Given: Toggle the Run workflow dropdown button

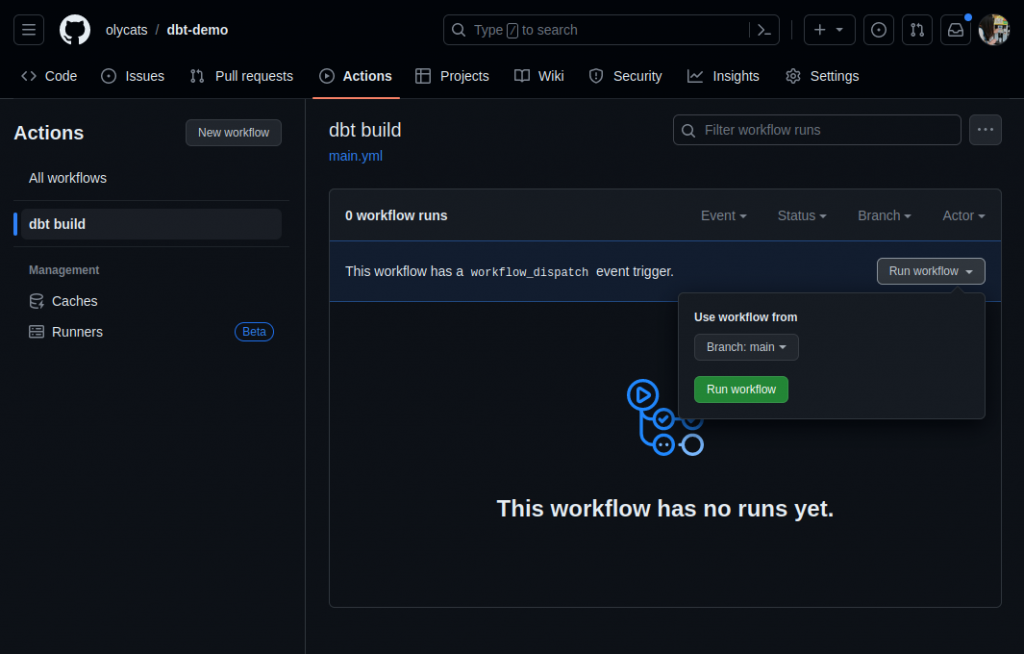Looking at the screenshot, I should point(931,271).
